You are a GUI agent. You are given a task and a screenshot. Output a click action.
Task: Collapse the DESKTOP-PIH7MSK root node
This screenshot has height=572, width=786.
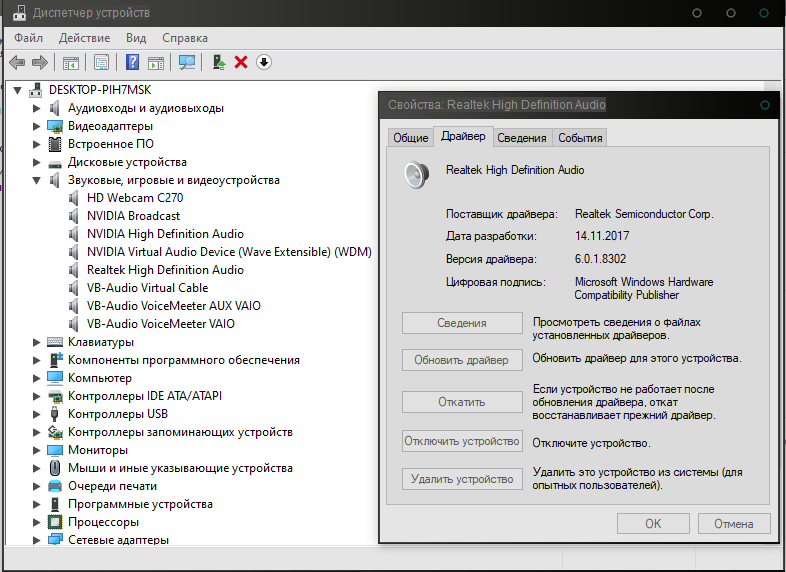(18, 91)
